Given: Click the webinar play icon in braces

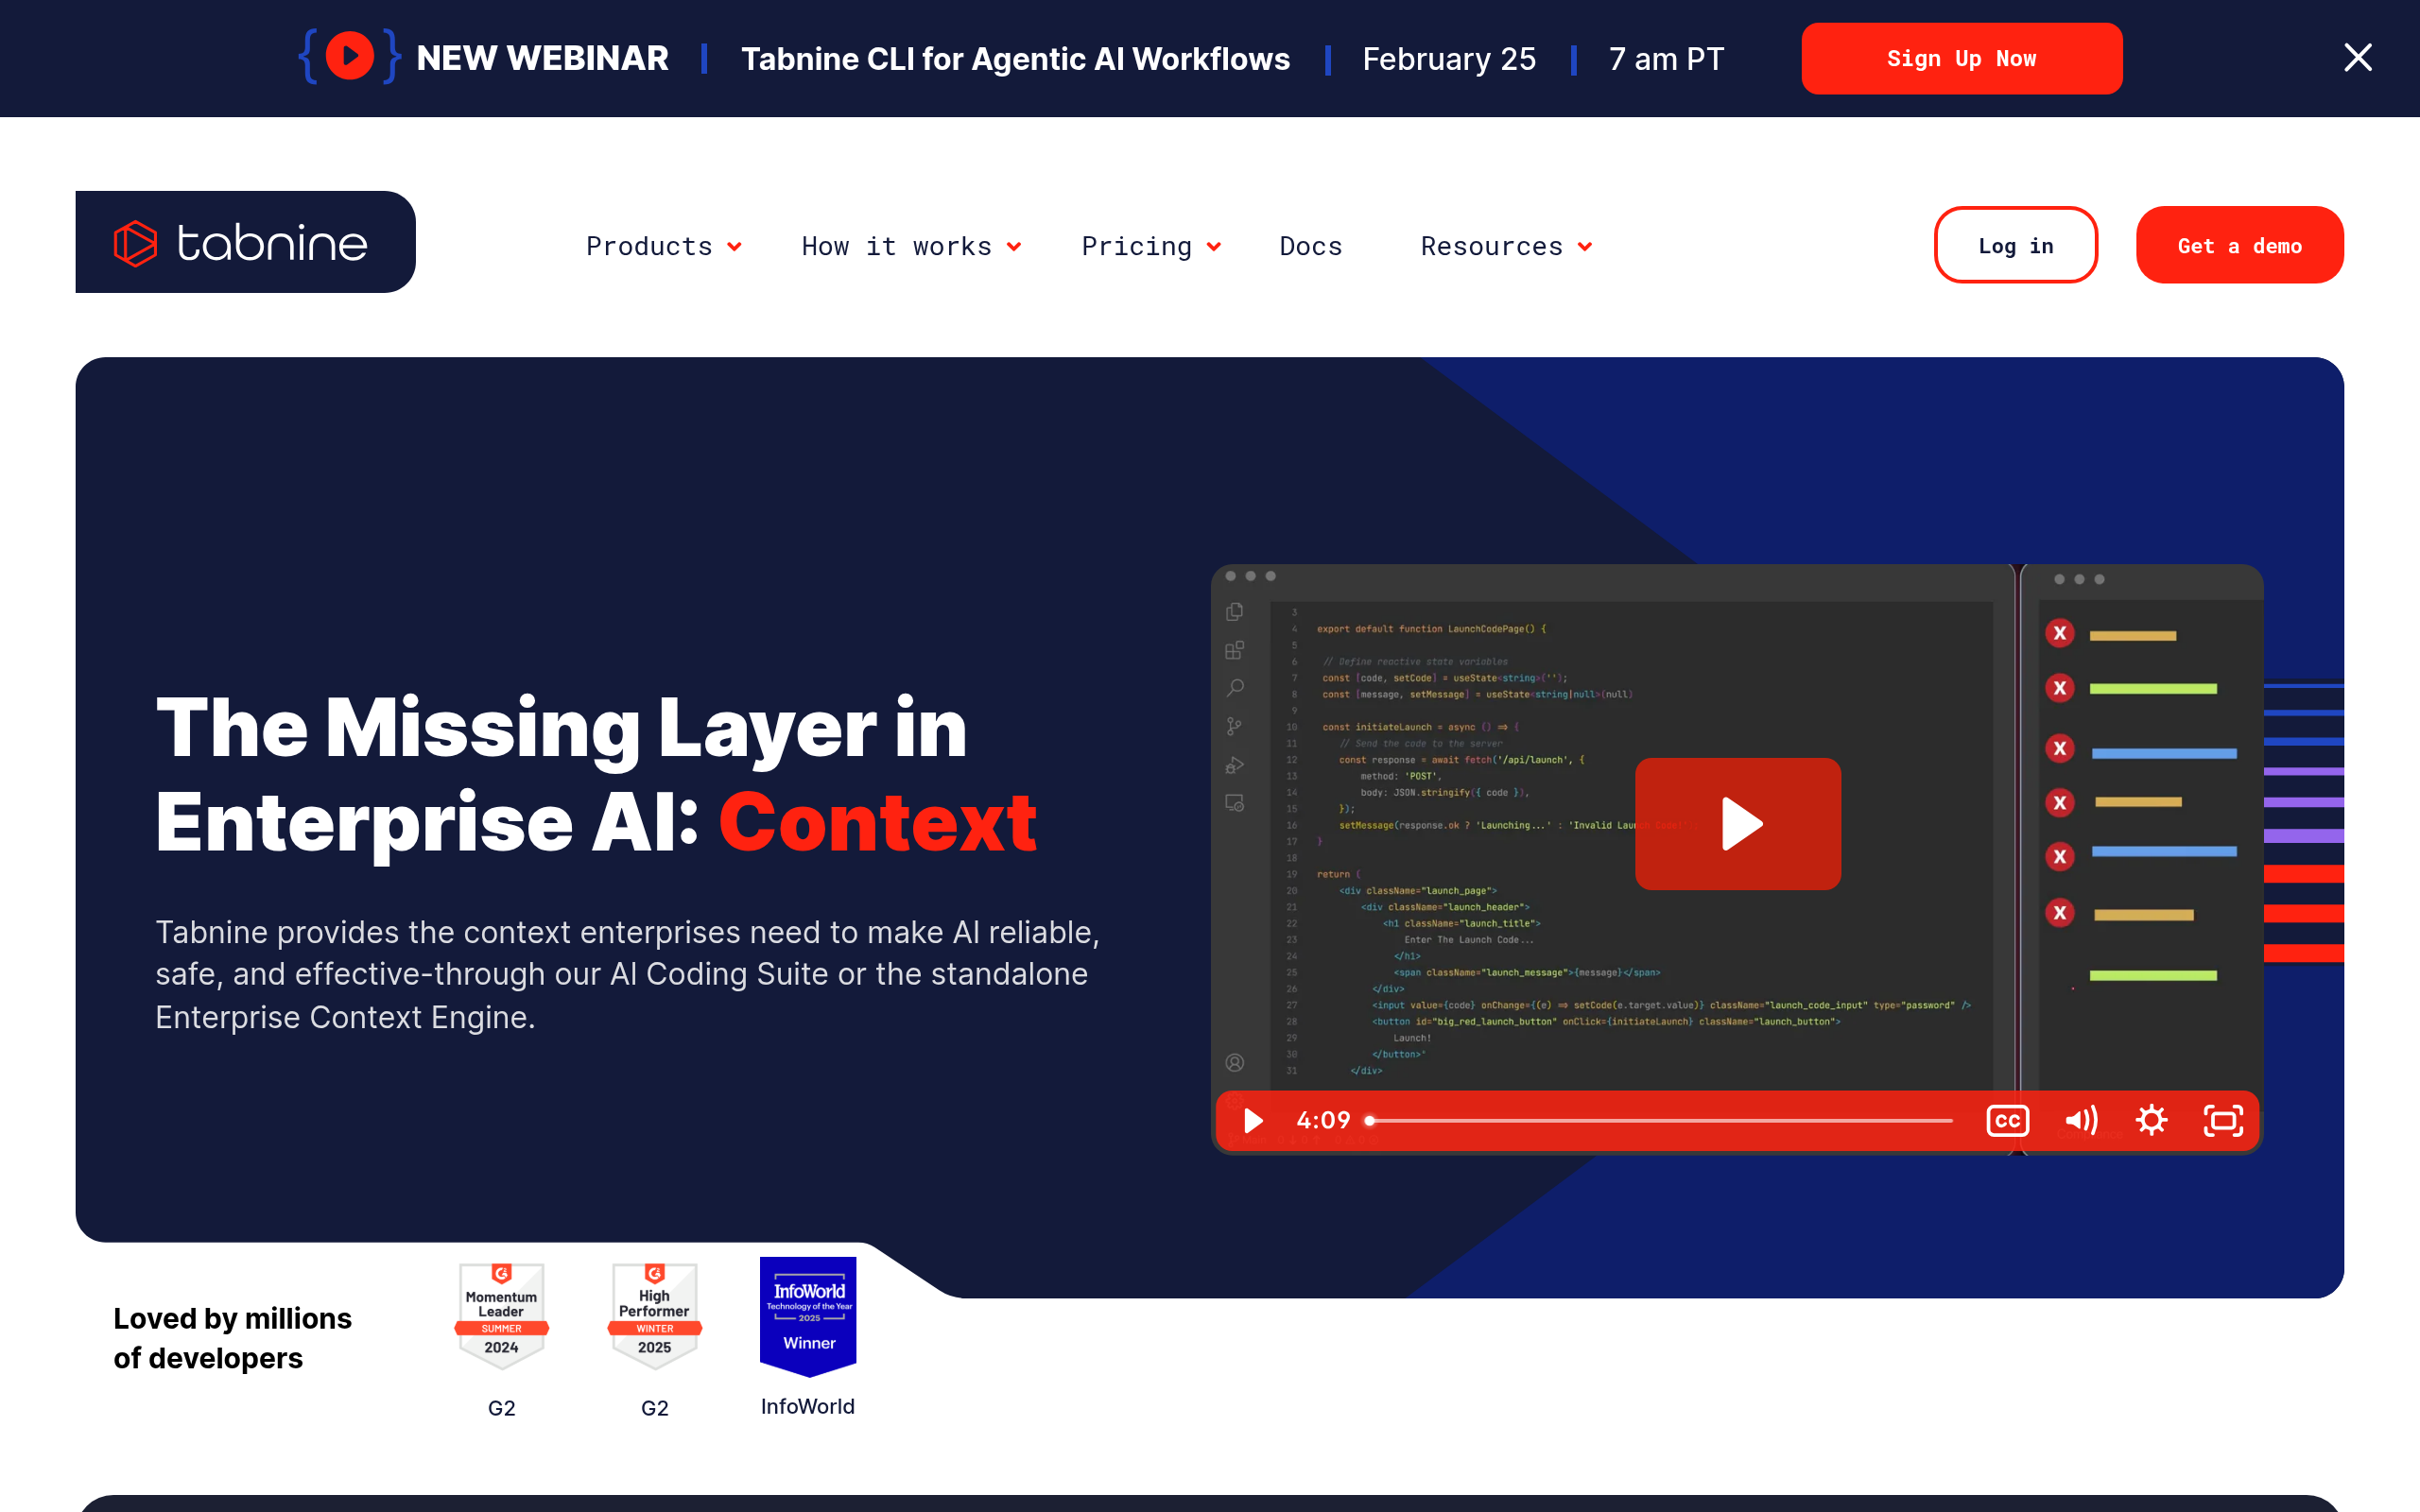Looking at the screenshot, I should (349, 57).
